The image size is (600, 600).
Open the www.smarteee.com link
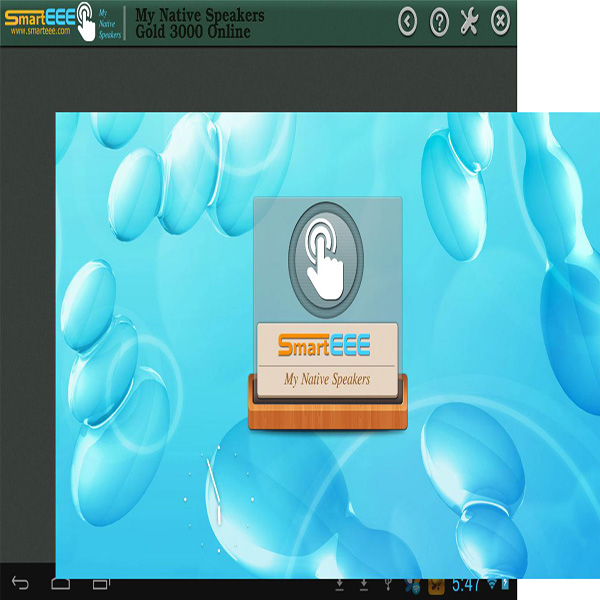click(38, 31)
